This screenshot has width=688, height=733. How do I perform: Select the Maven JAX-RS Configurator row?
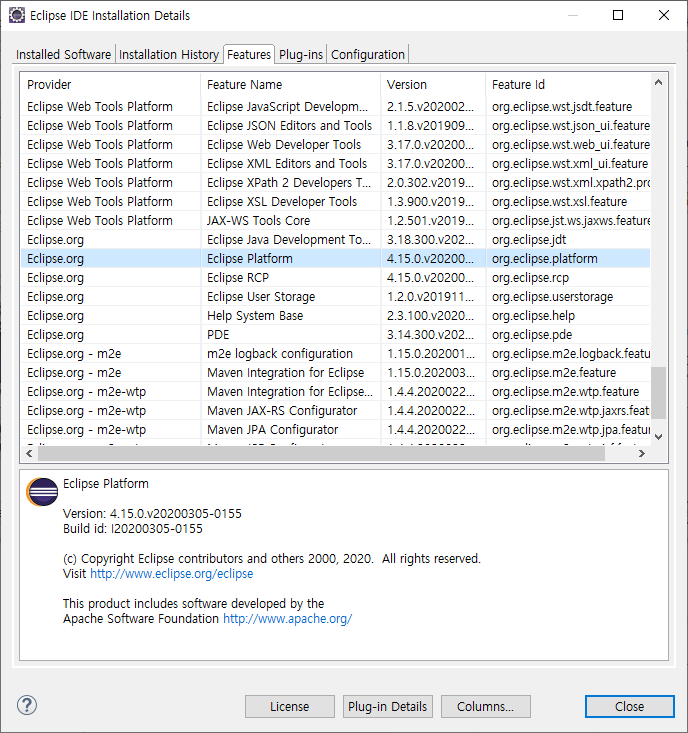point(335,410)
